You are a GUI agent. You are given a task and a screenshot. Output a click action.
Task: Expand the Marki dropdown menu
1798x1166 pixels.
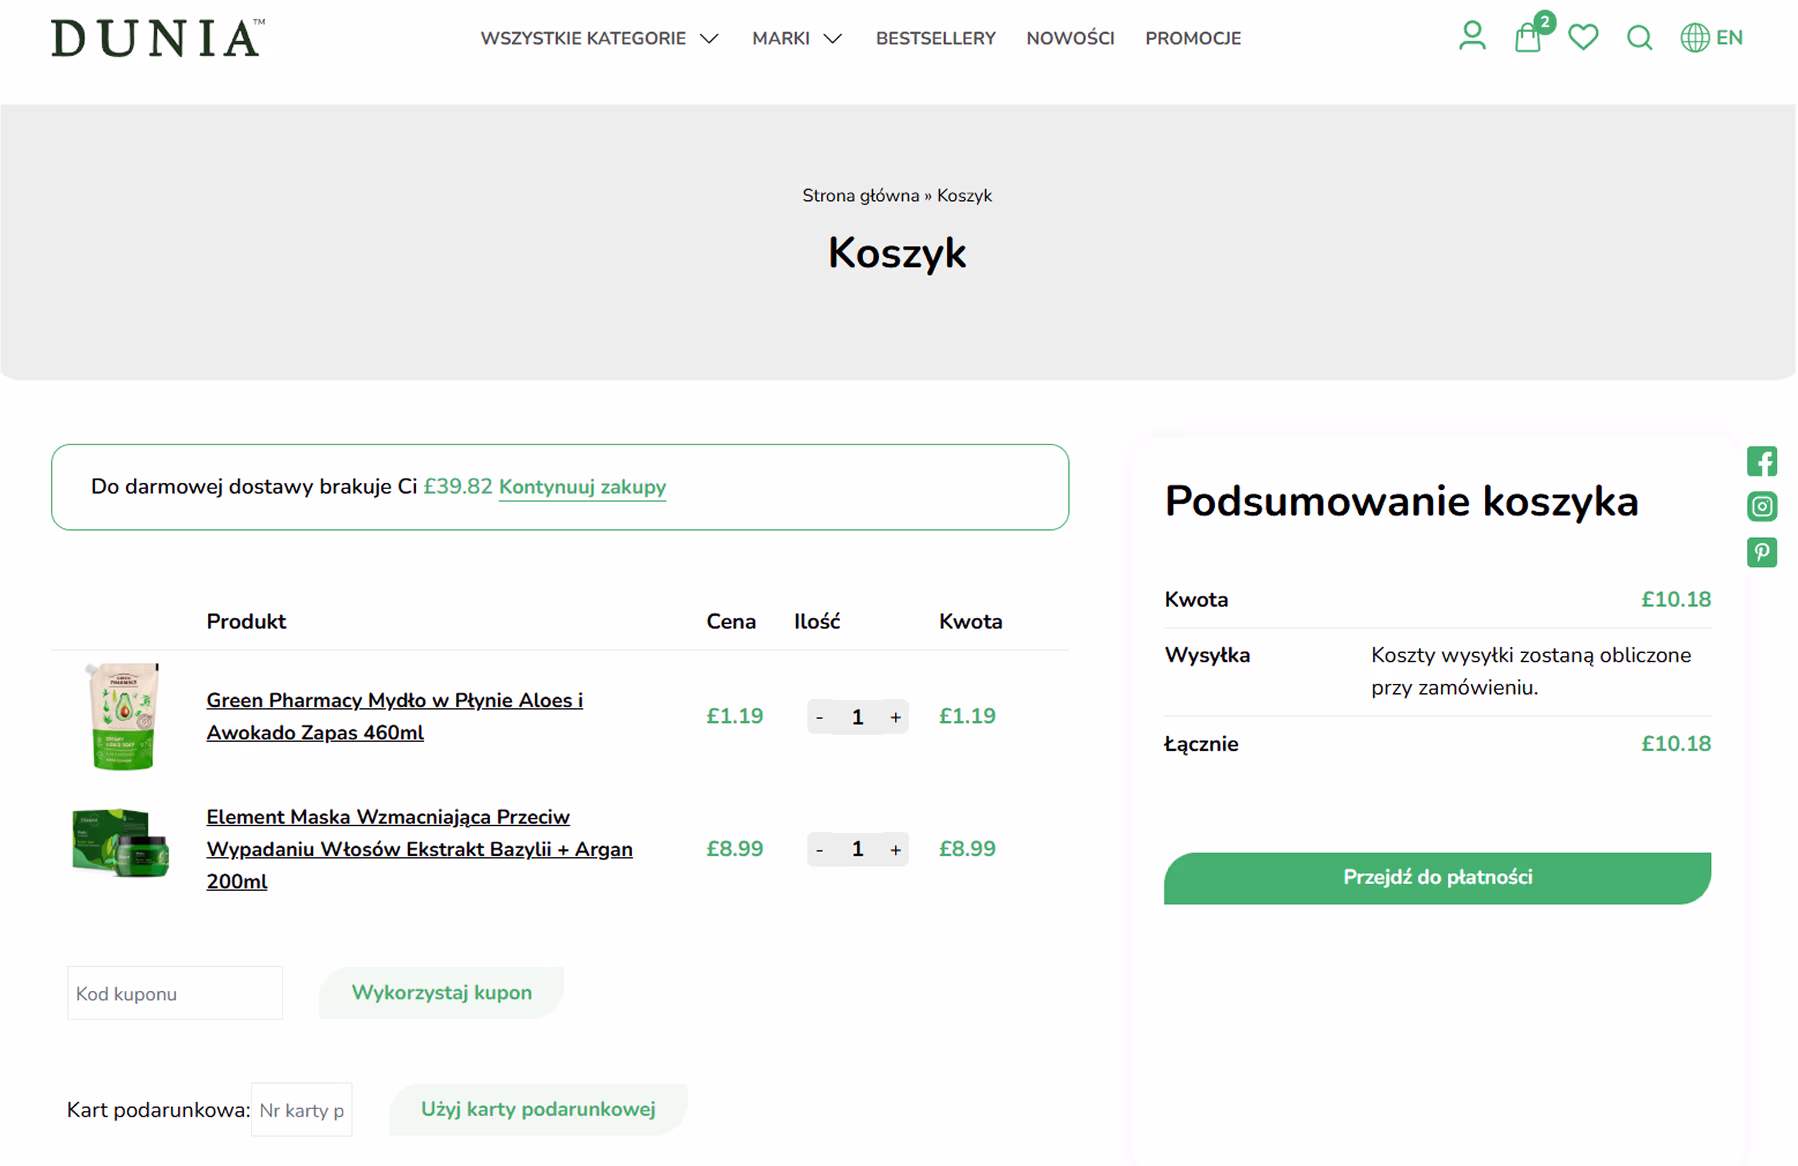[797, 38]
